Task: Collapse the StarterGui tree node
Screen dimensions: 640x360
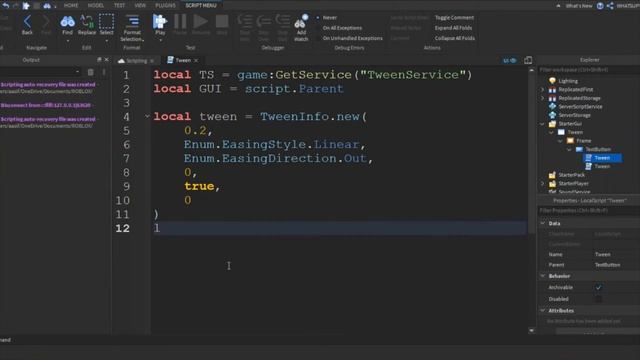Action: click(542, 124)
